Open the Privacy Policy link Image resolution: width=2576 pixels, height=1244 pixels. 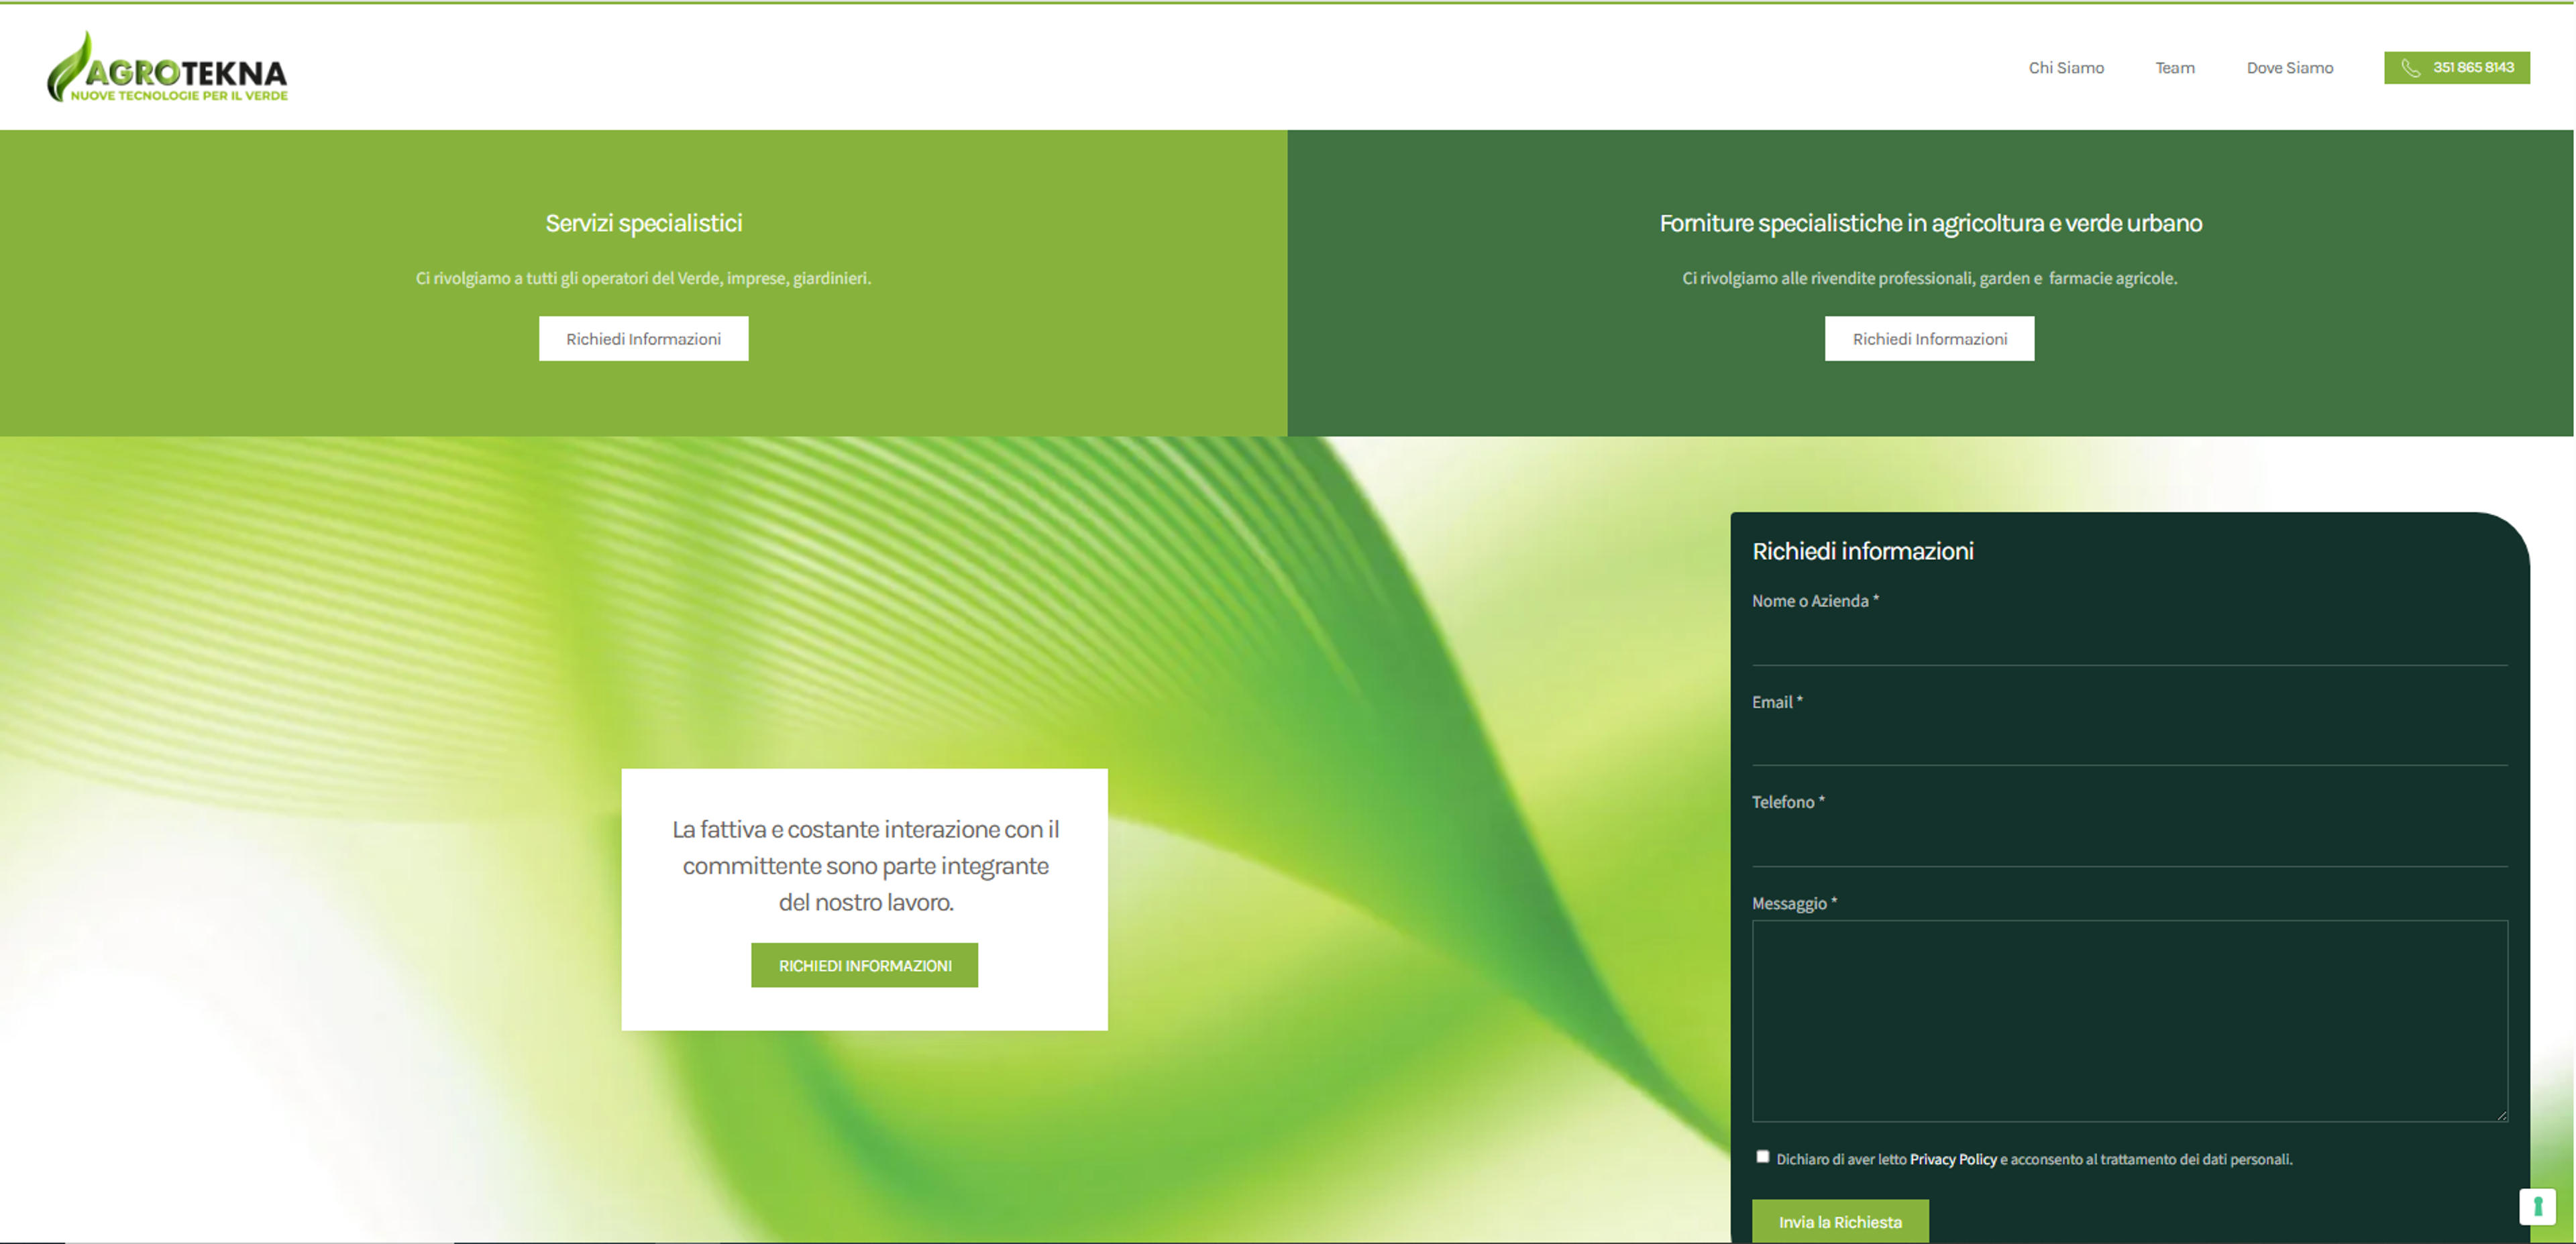(x=1953, y=1159)
